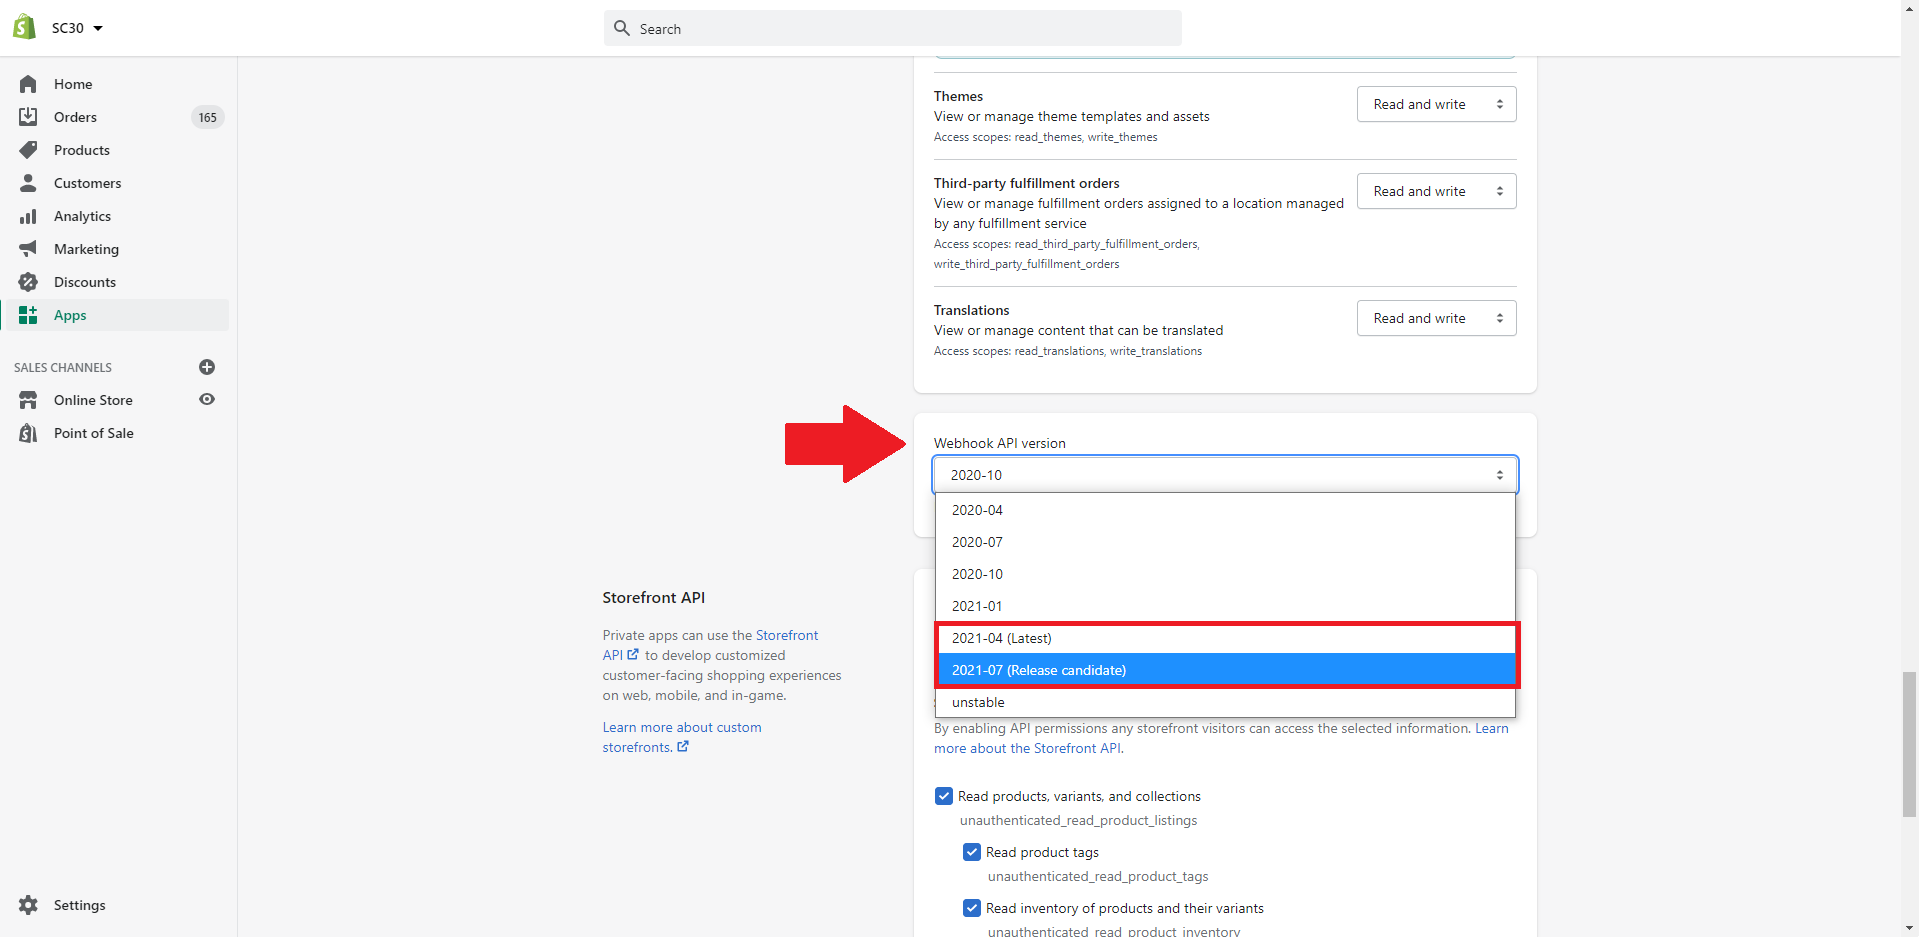
Task: Open Learn more about custom storefronts link
Action: pyautogui.click(x=682, y=737)
